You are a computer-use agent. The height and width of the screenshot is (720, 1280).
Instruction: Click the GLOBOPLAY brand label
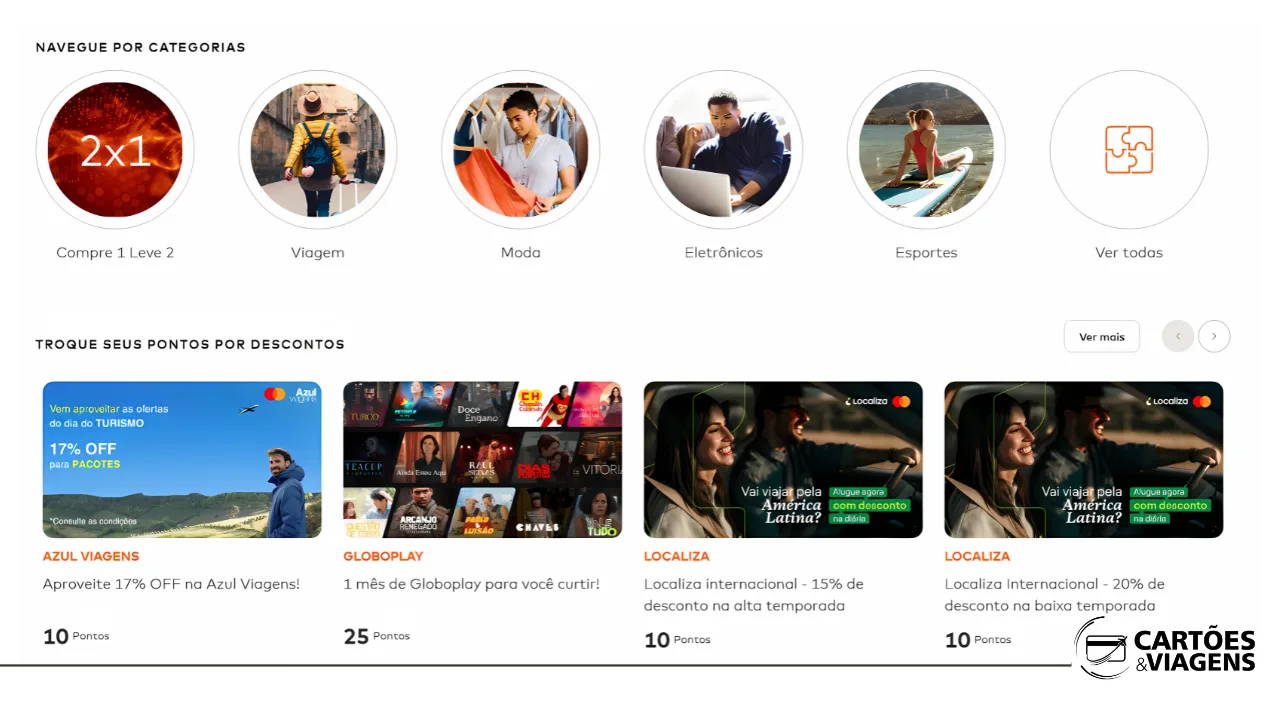(383, 556)
